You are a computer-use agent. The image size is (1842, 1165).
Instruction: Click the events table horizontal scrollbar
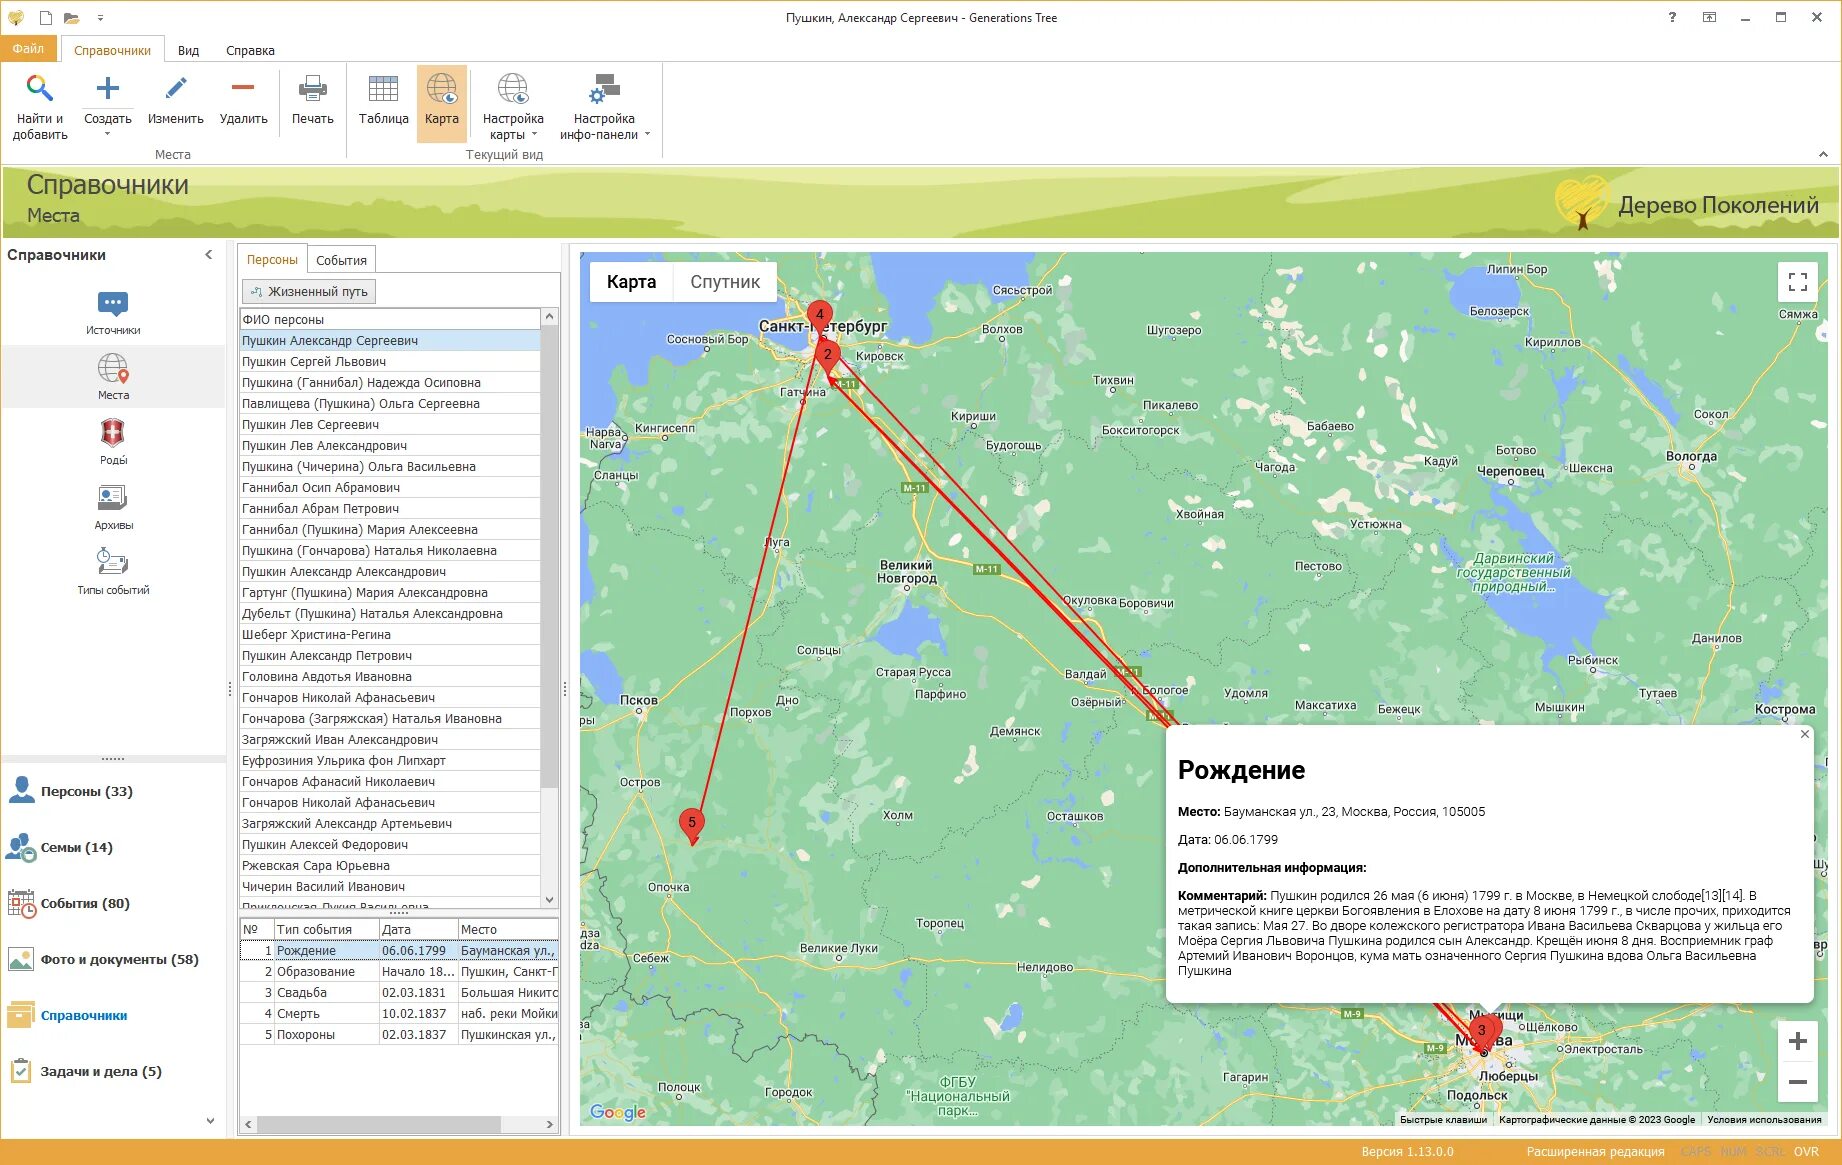(x=380, y=1124)
